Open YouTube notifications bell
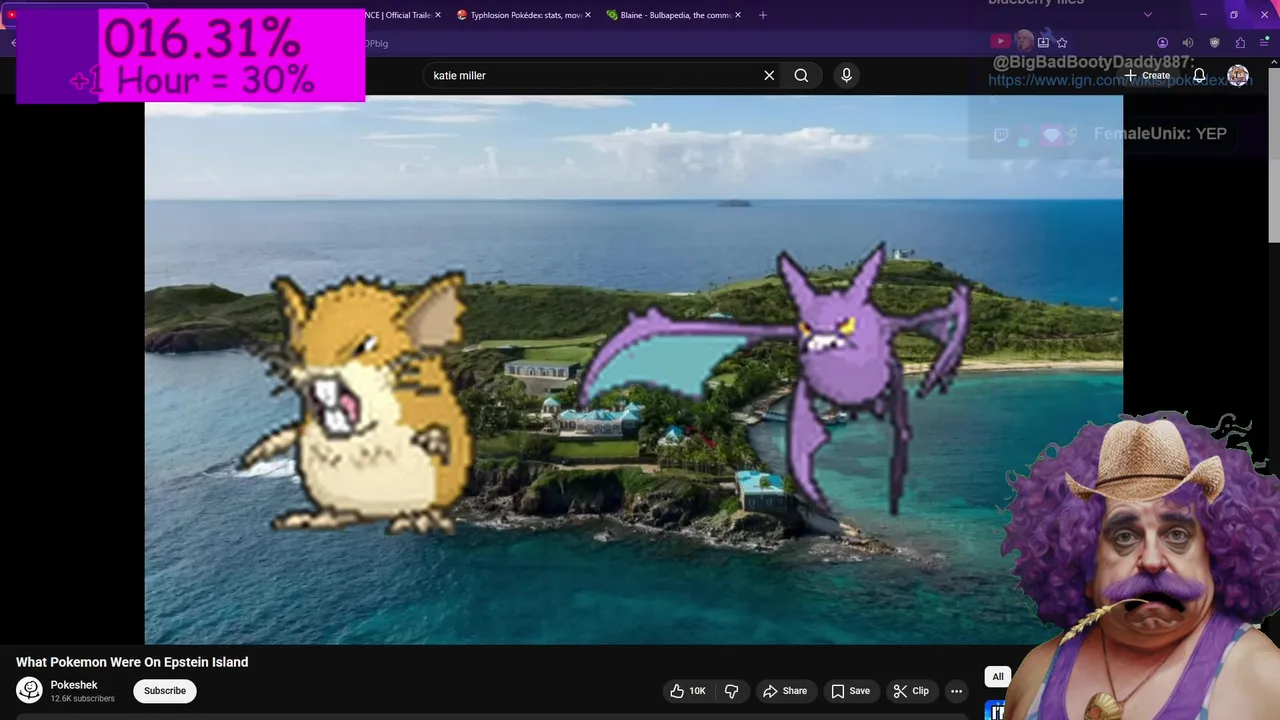The height and width of the screenshot is (720, 1280). click(x=1199, y=75)
